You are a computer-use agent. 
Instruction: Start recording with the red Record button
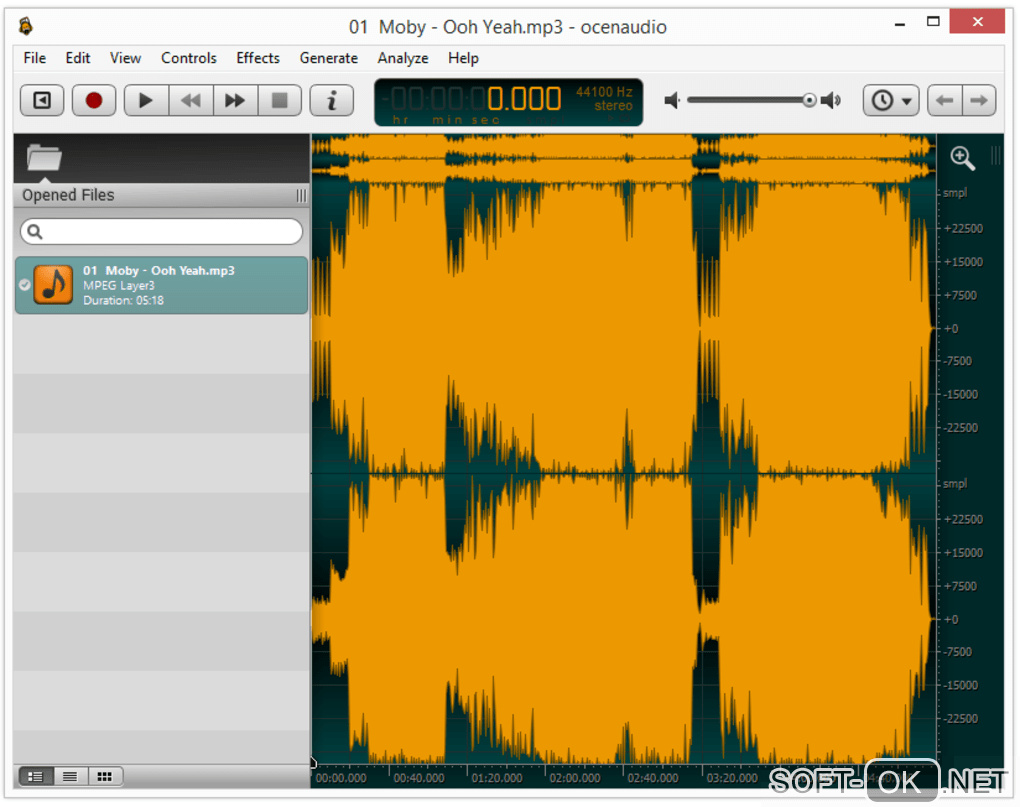[x=94, y=100]
